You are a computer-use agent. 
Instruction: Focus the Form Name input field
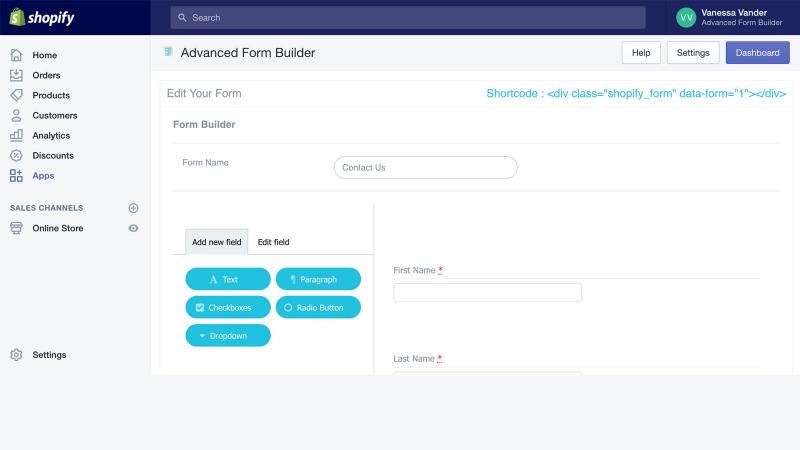pos(426,167)
